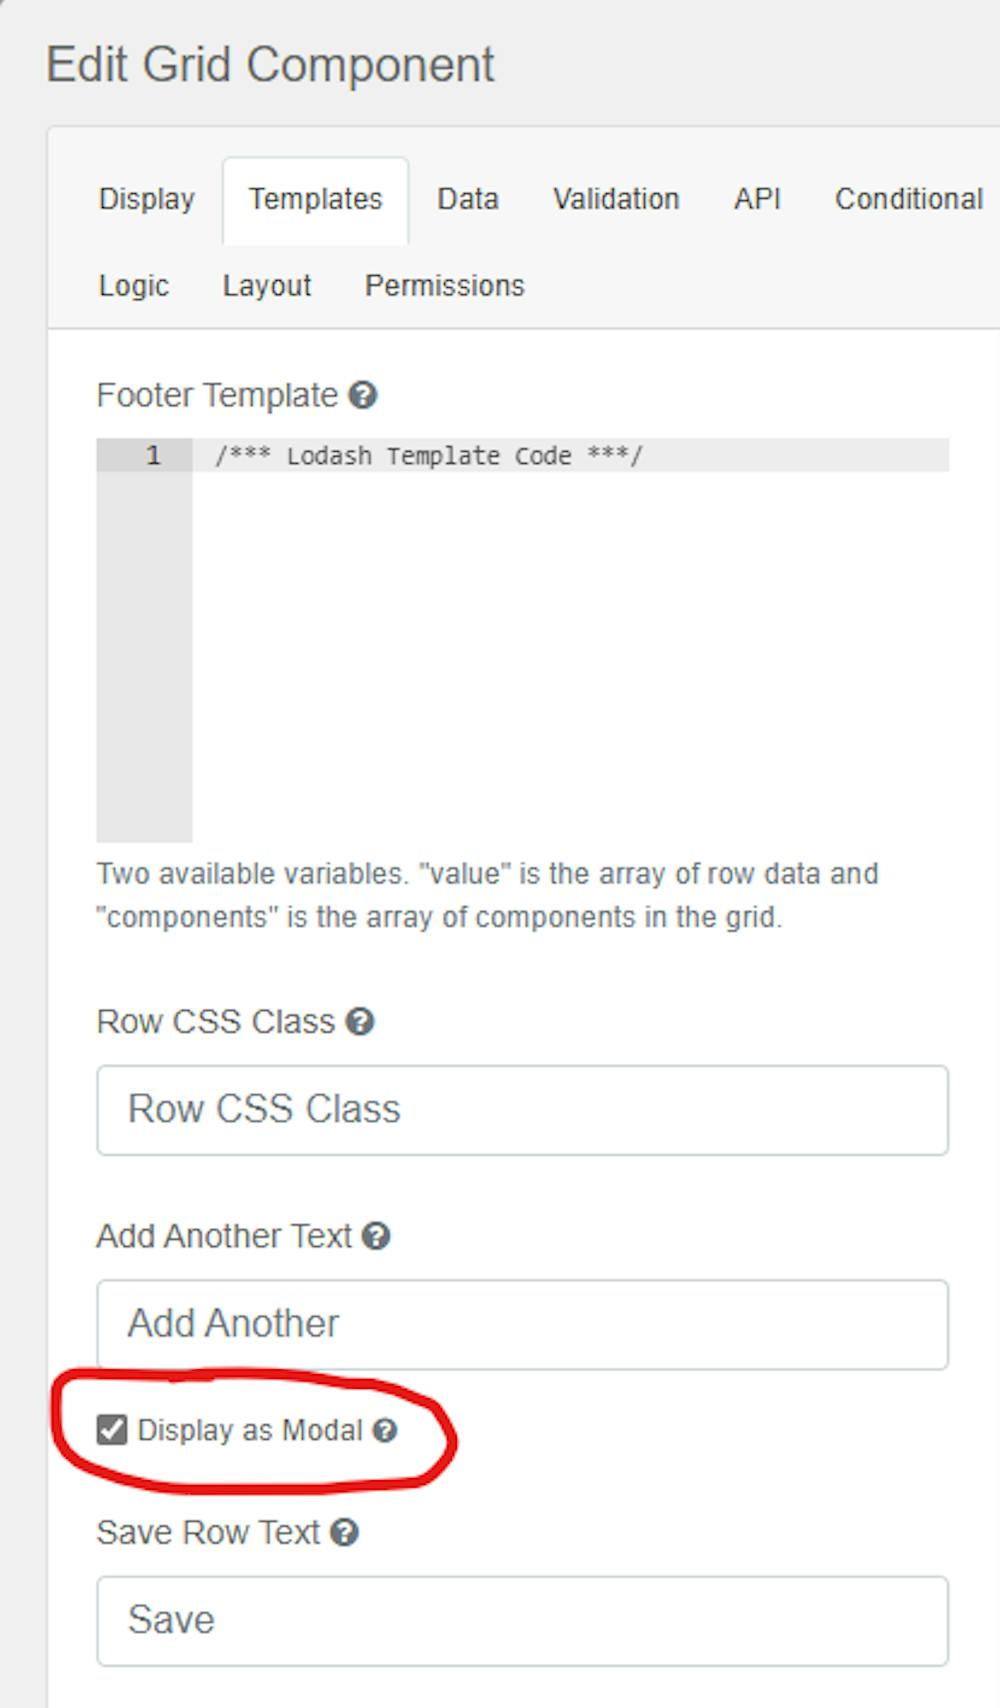The height and width of the screenshot is (1708, 1000).
Task: Switch to the Layout tab
Action: tap(267, 285)
